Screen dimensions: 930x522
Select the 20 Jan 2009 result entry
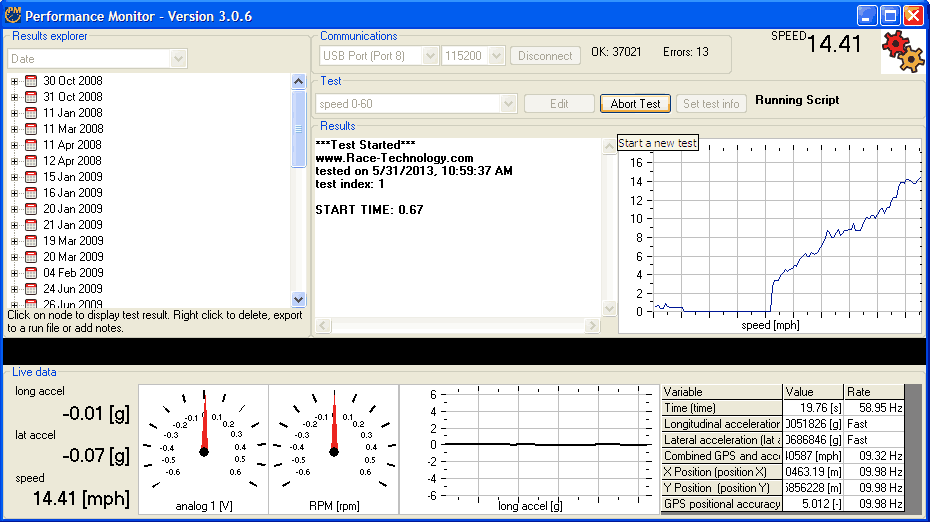(73, 209)
